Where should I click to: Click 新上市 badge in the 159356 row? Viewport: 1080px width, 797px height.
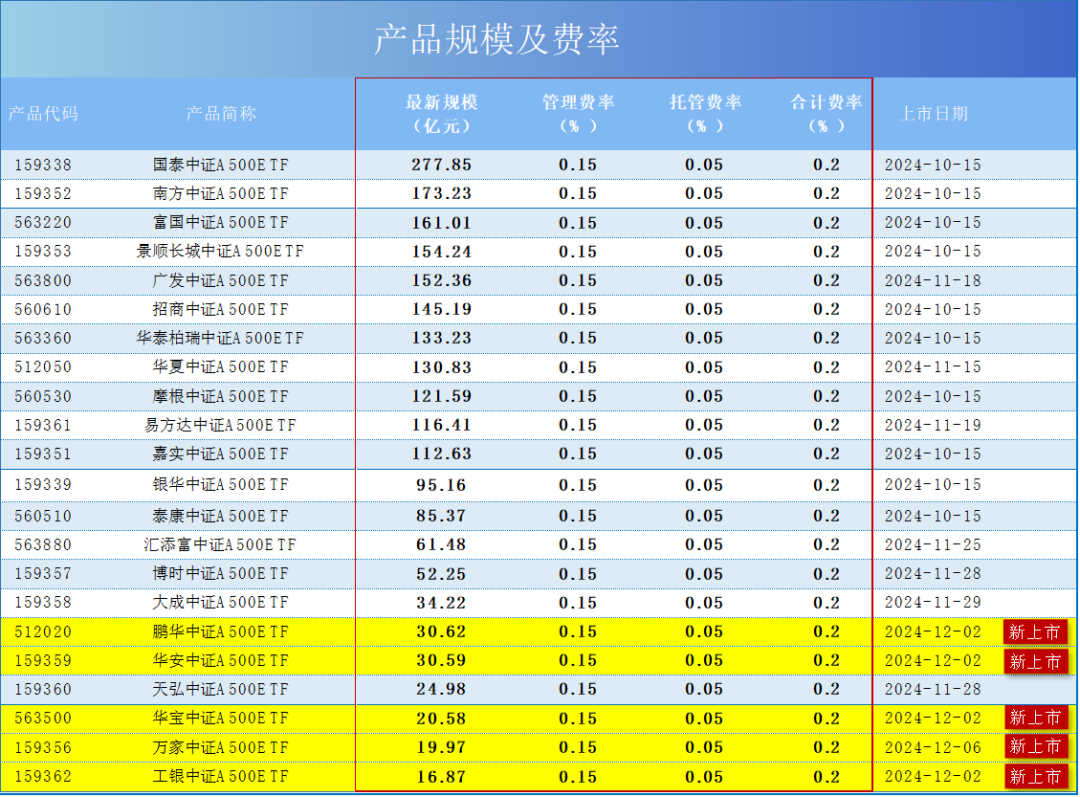coord(1036,747)
